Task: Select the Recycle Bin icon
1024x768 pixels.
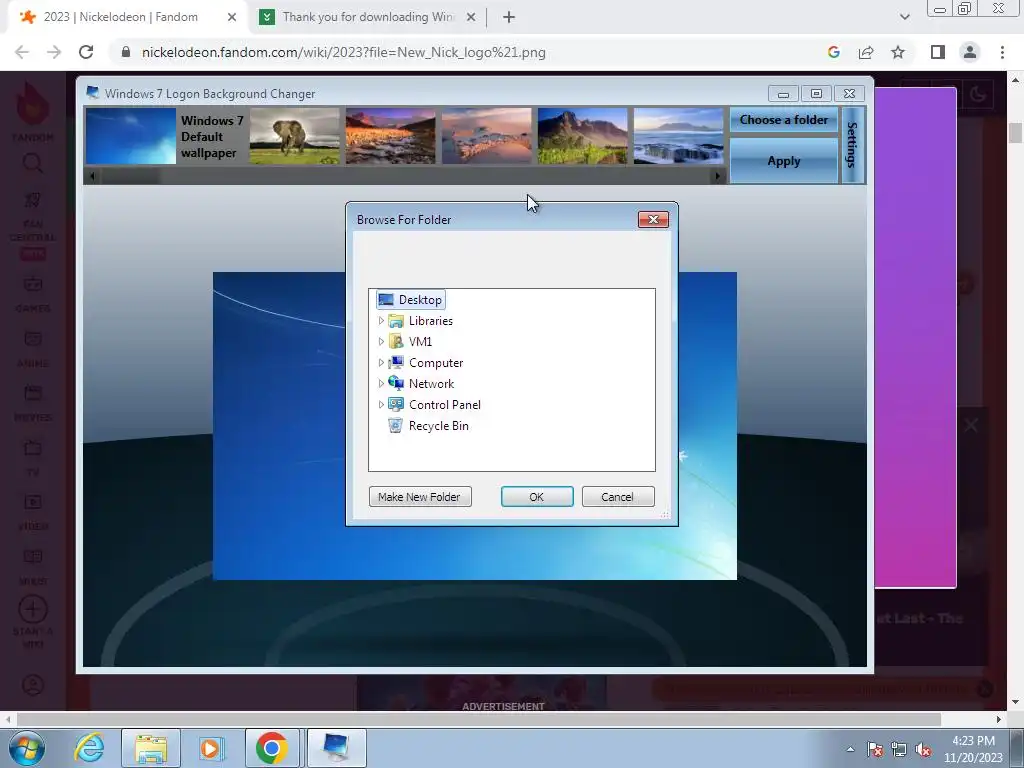Action: [x=396, y=425]
